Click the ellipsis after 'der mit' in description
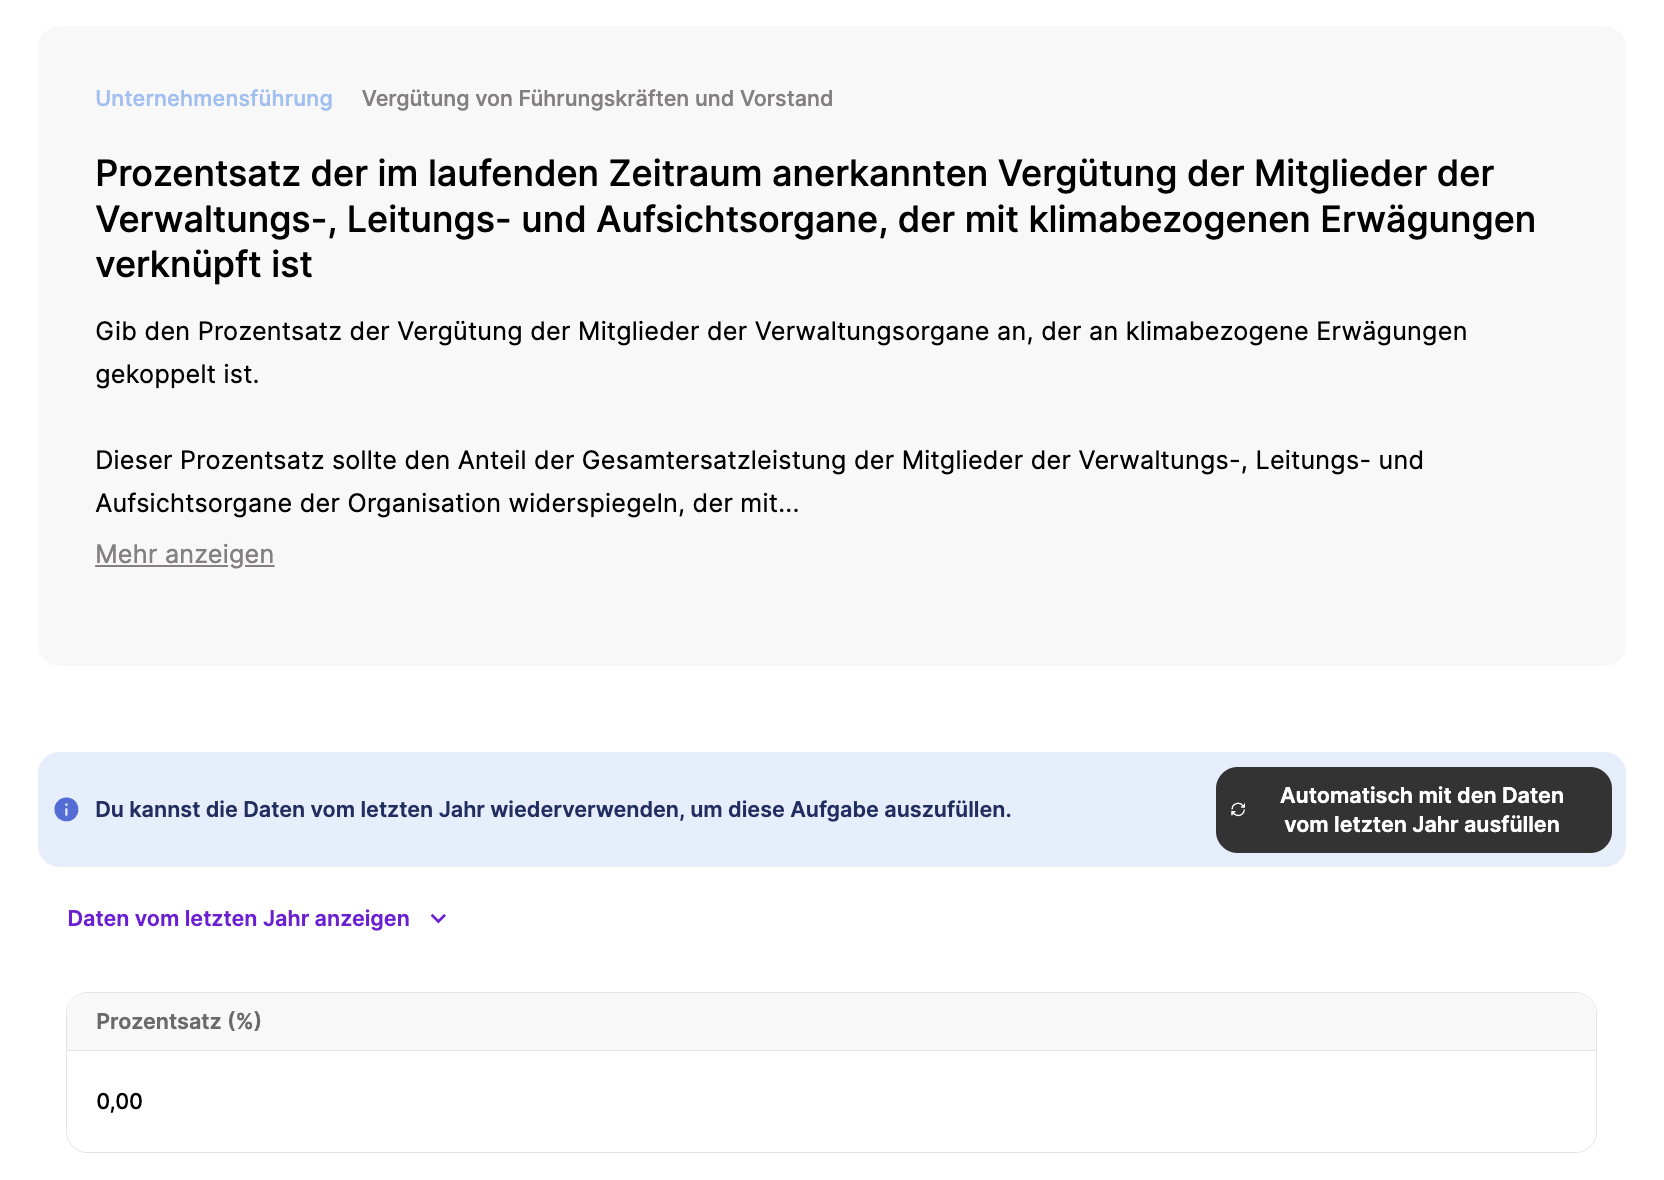This screenshot has height=1180, width=1664. [789, 504]
